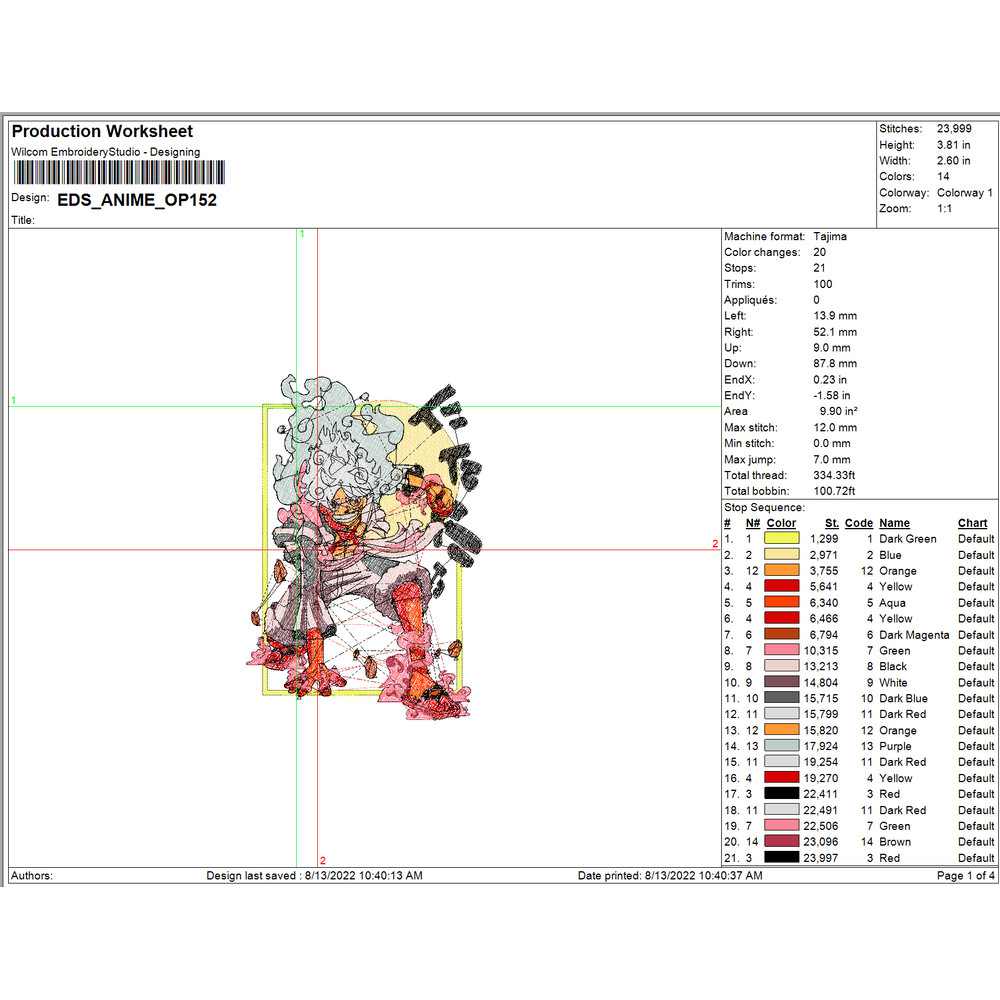The height and width of the screenshot is (1000, 1000).
Task: Click the 'Stop Sequence:' label
Action: pyautogui.click(x=764, y=508)
